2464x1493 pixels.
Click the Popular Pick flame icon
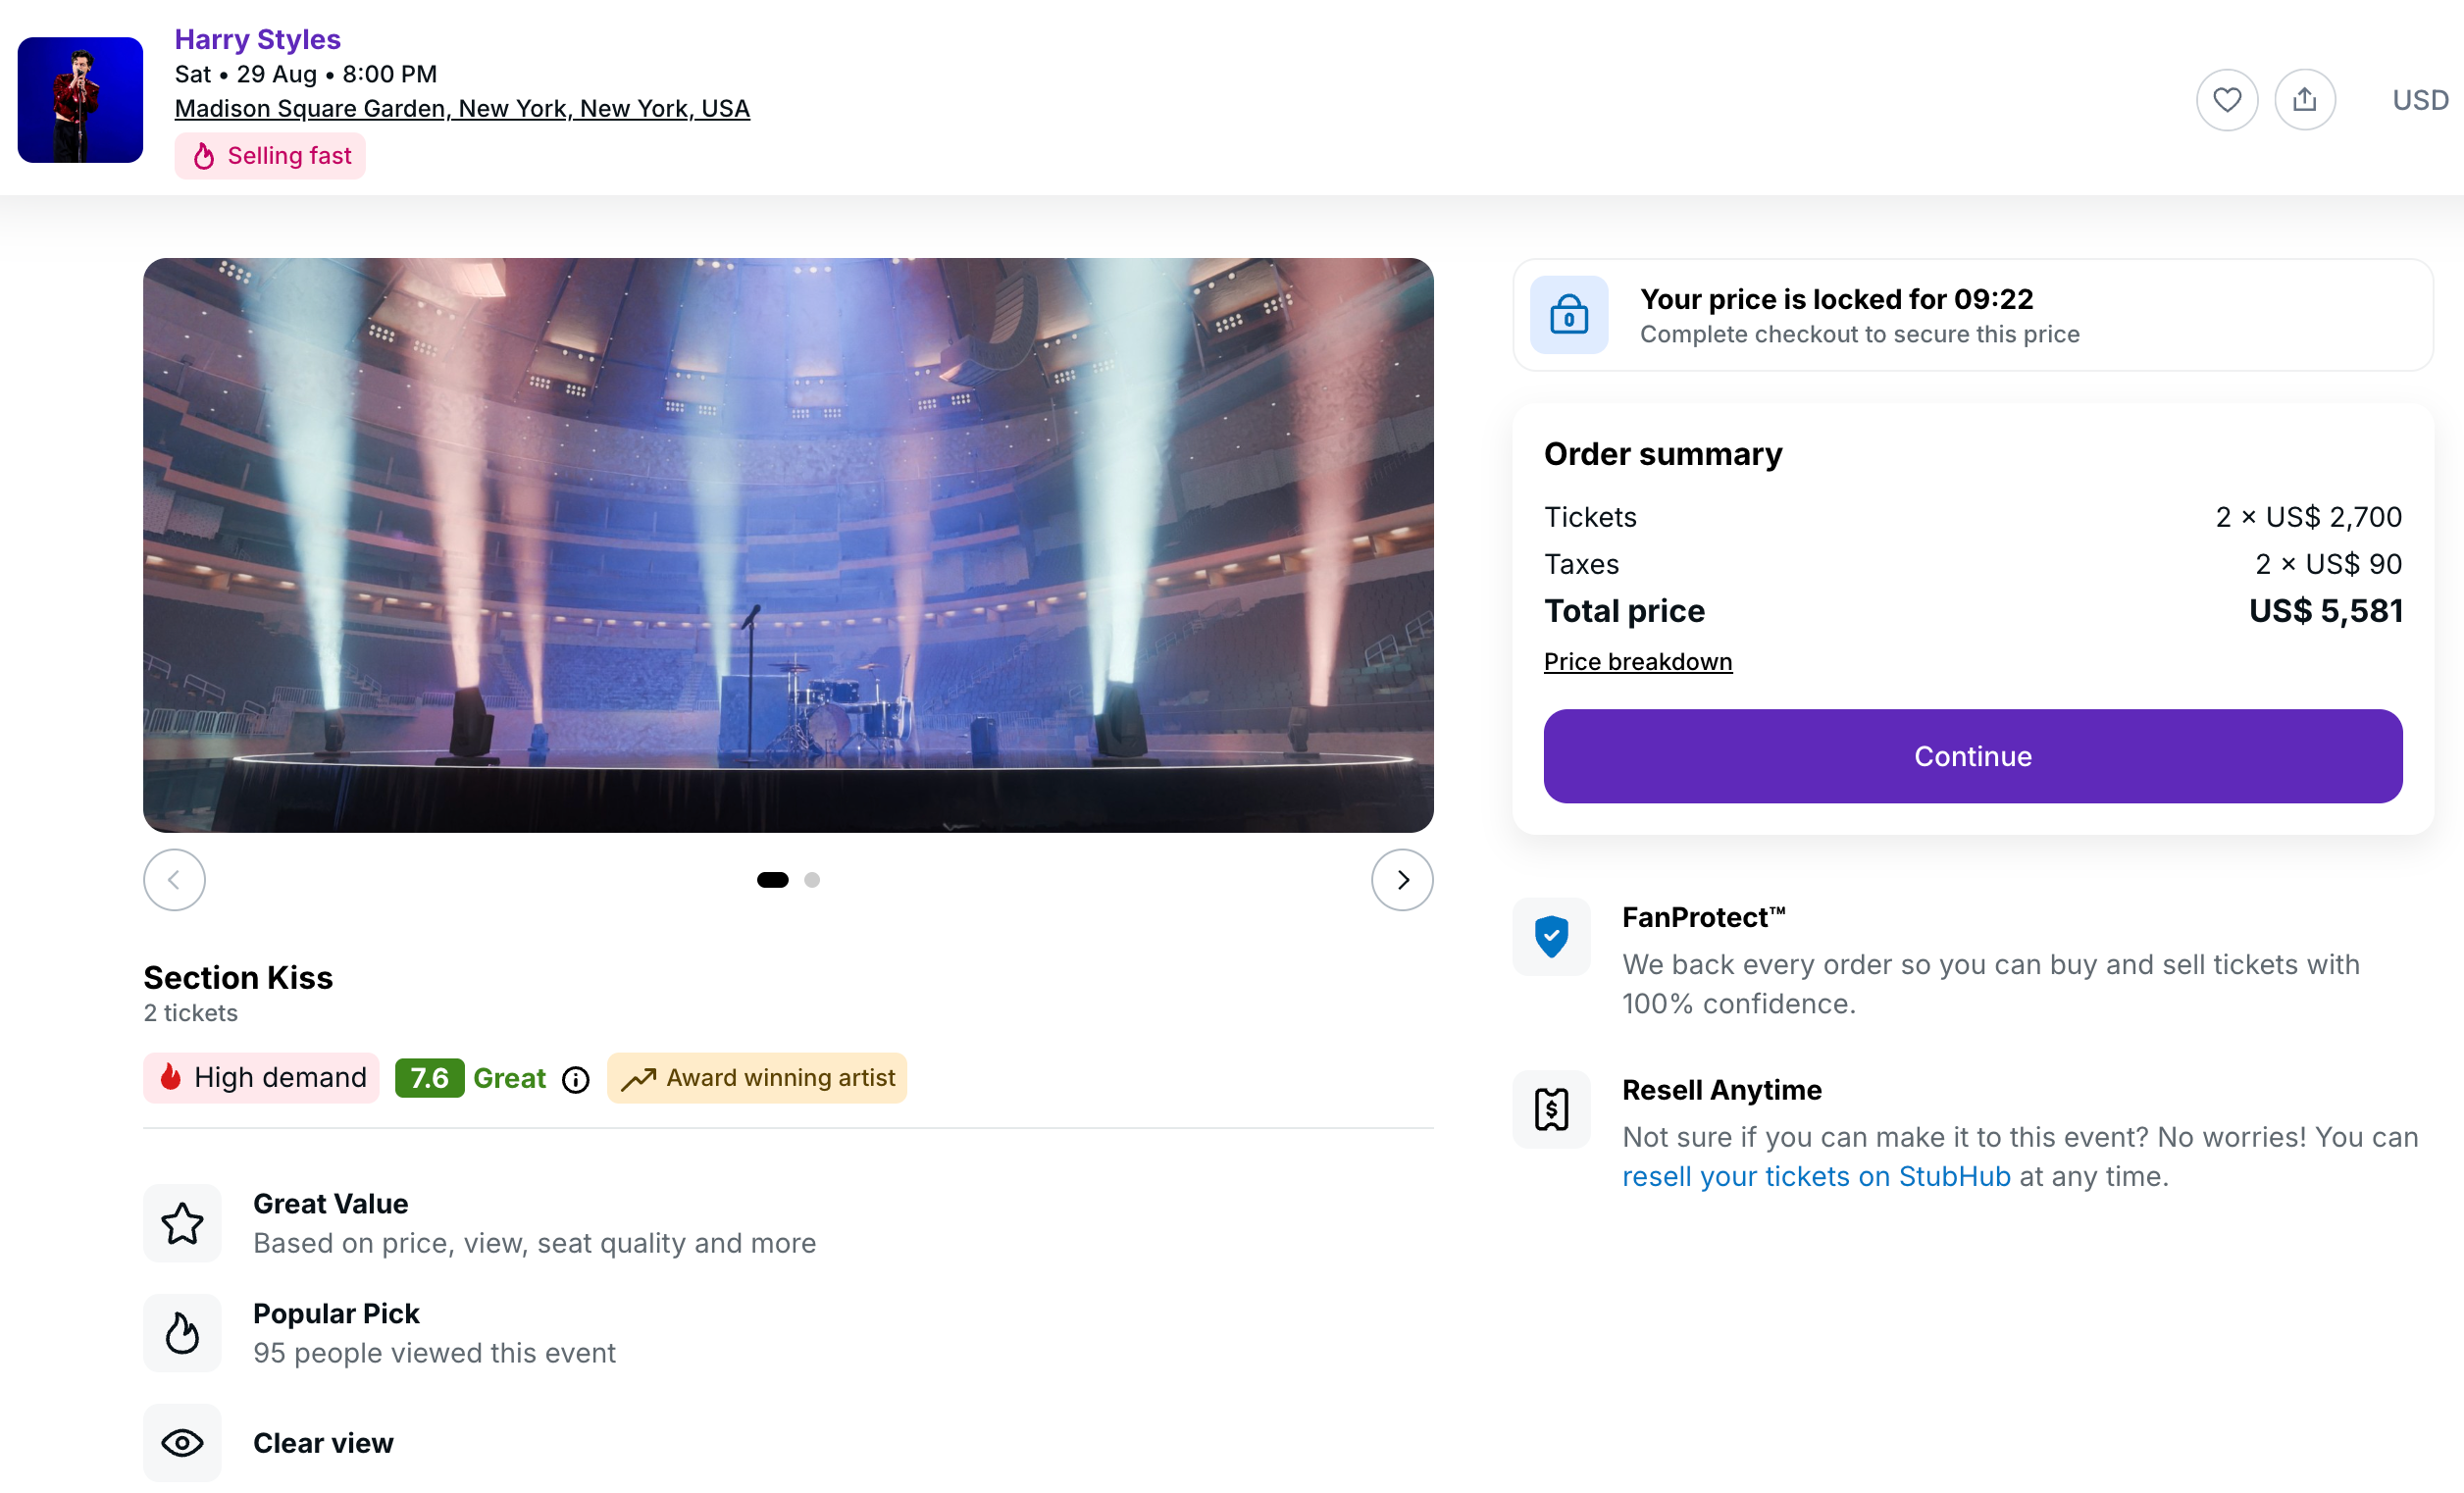(x=182, y=1334)
